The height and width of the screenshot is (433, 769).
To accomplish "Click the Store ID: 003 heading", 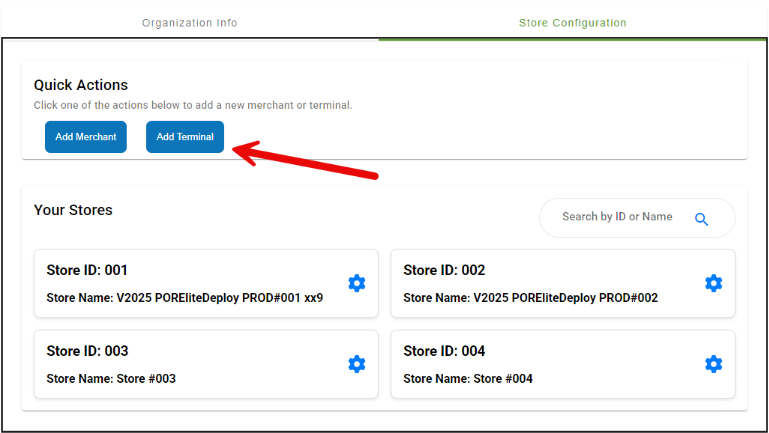I will pyautogui.click(x=87, y=351).
